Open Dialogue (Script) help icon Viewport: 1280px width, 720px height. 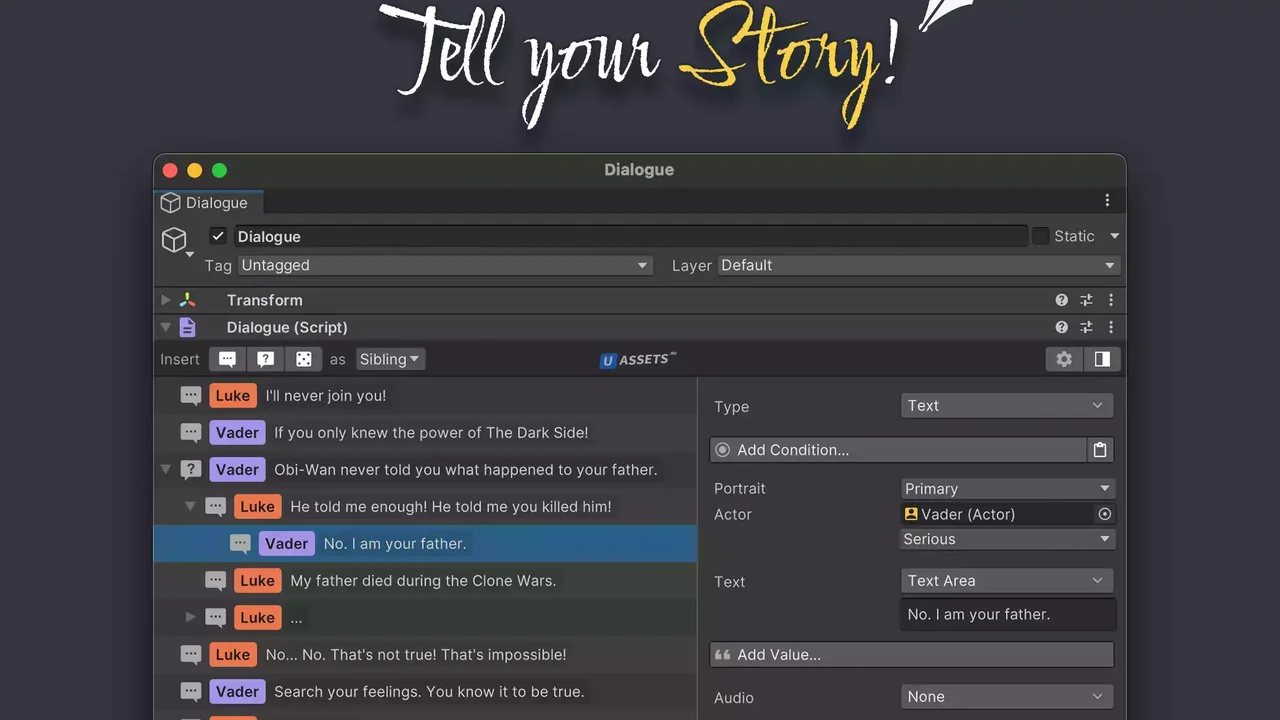tap(1062, 327)
